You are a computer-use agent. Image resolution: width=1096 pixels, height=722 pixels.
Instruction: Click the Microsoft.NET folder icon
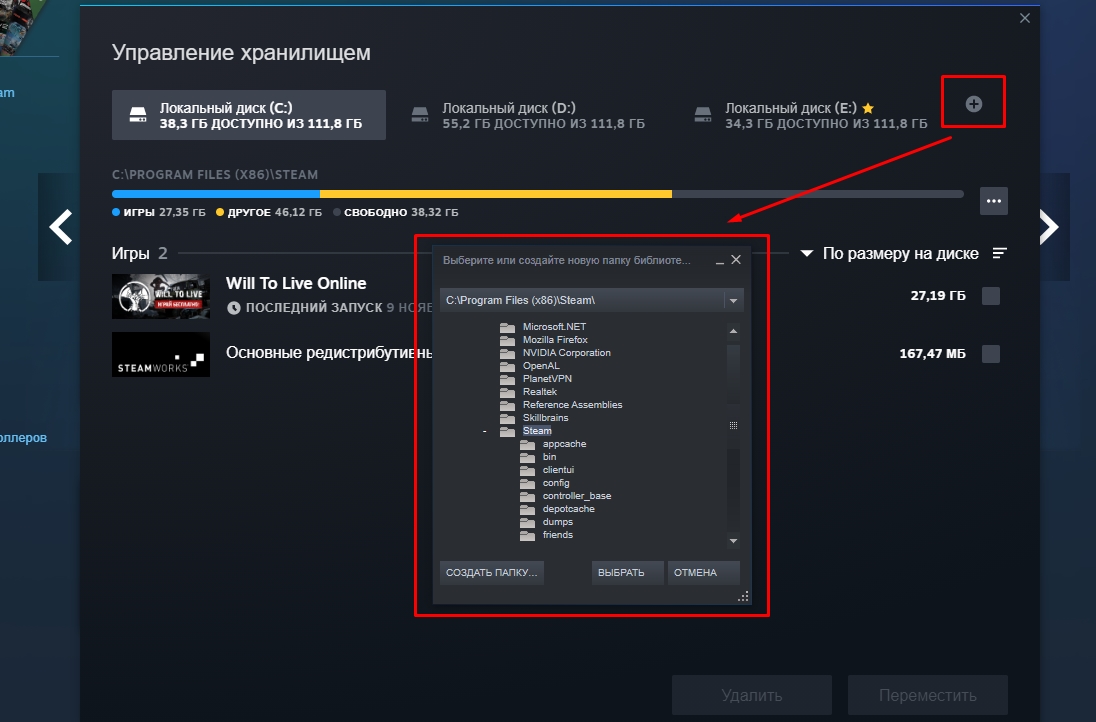[x=507, y=327]
